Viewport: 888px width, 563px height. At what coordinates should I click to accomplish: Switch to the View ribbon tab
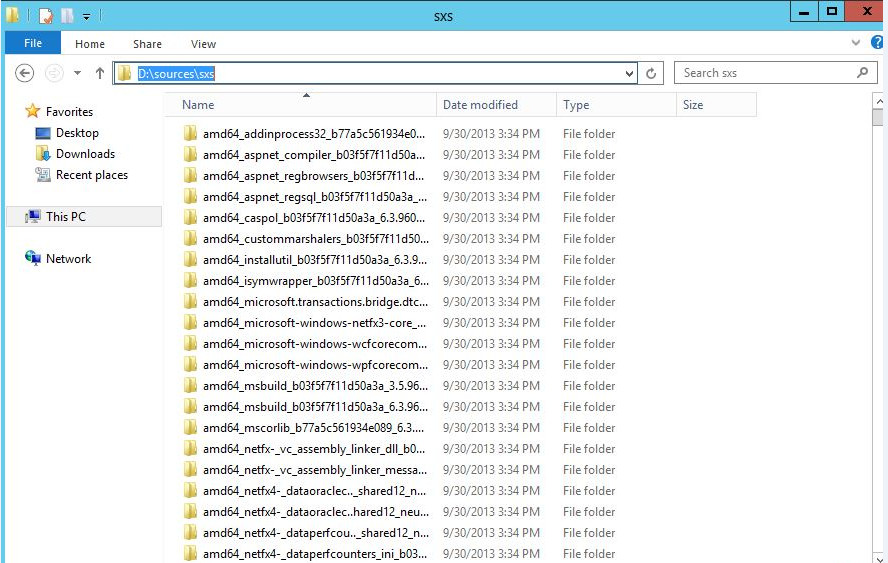pos(203,44)
